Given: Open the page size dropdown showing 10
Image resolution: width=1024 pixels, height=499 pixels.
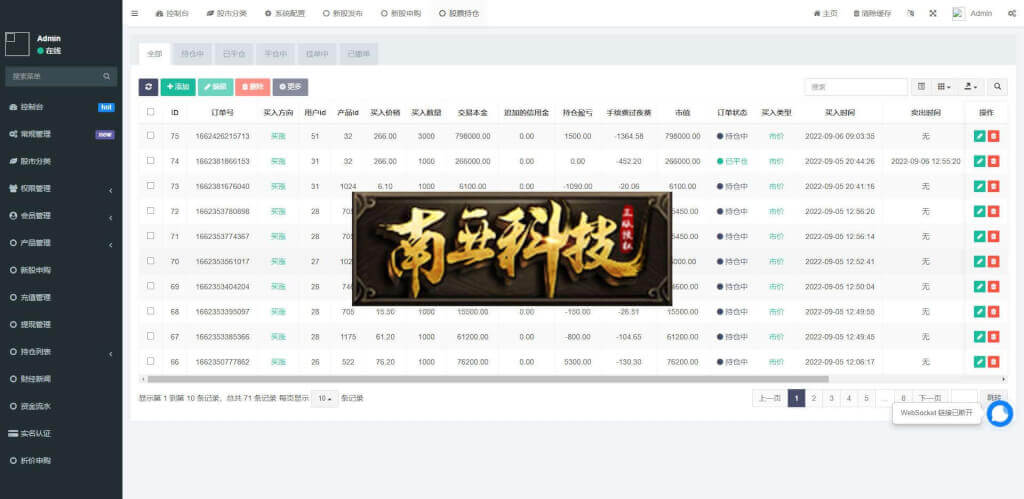Looking at the screenshot, I should point(325,398).
